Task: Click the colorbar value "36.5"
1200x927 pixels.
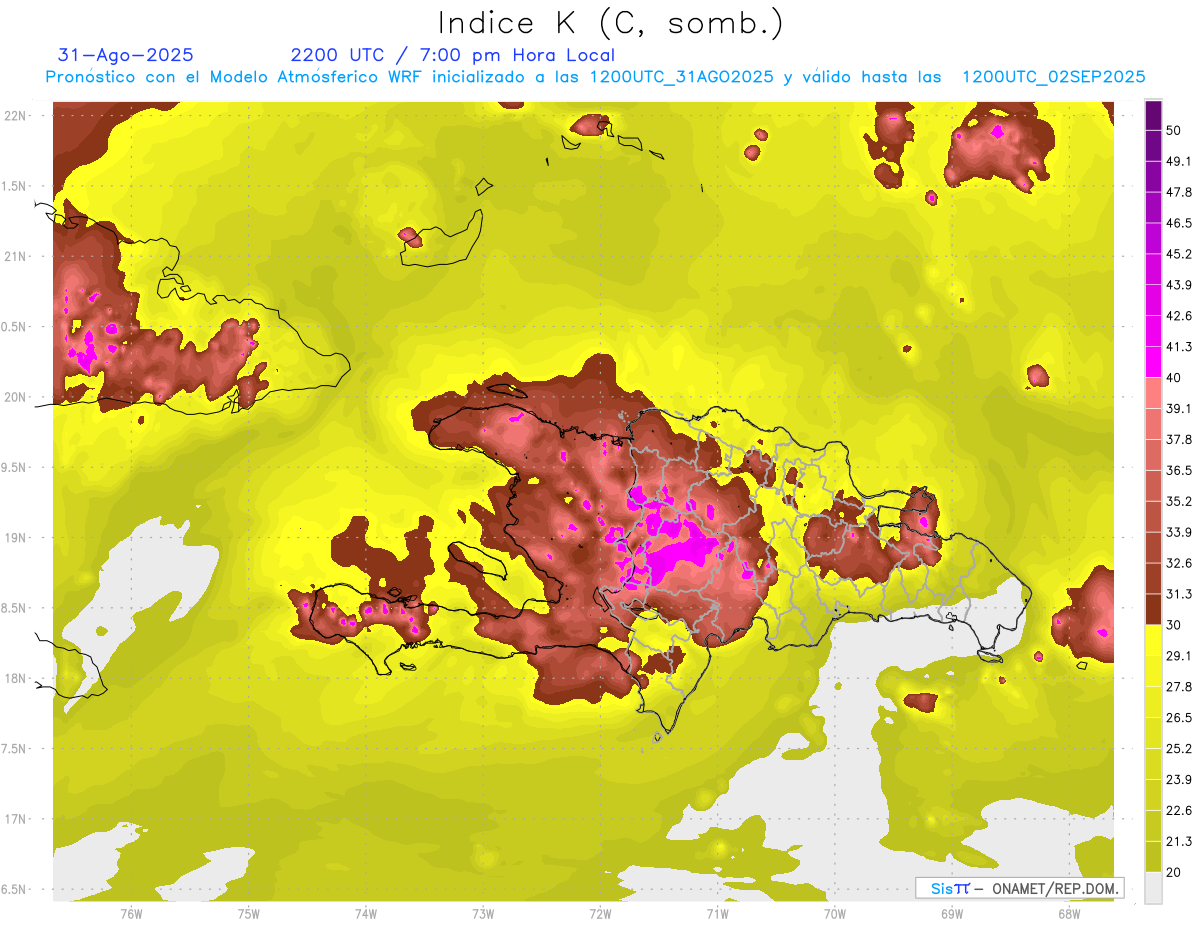Action: tap(1179, 470)
